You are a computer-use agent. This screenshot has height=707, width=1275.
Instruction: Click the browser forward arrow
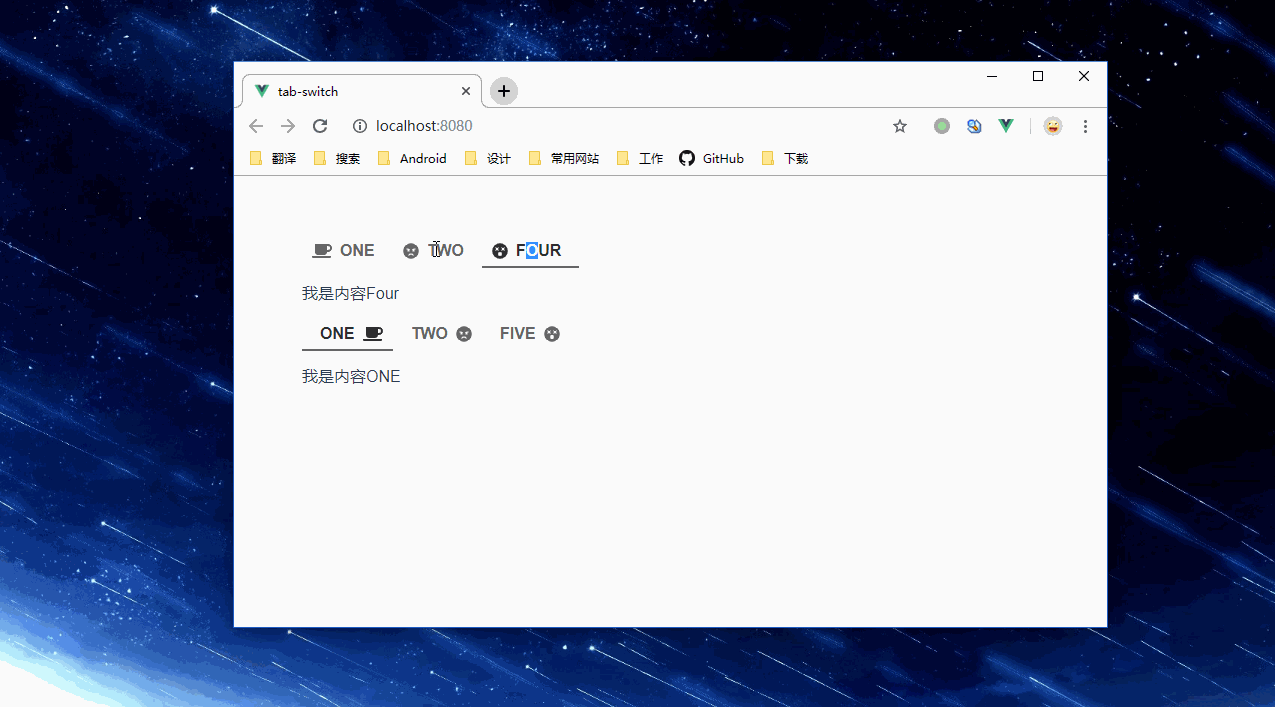pyautogui.click(x=288, y=126)
